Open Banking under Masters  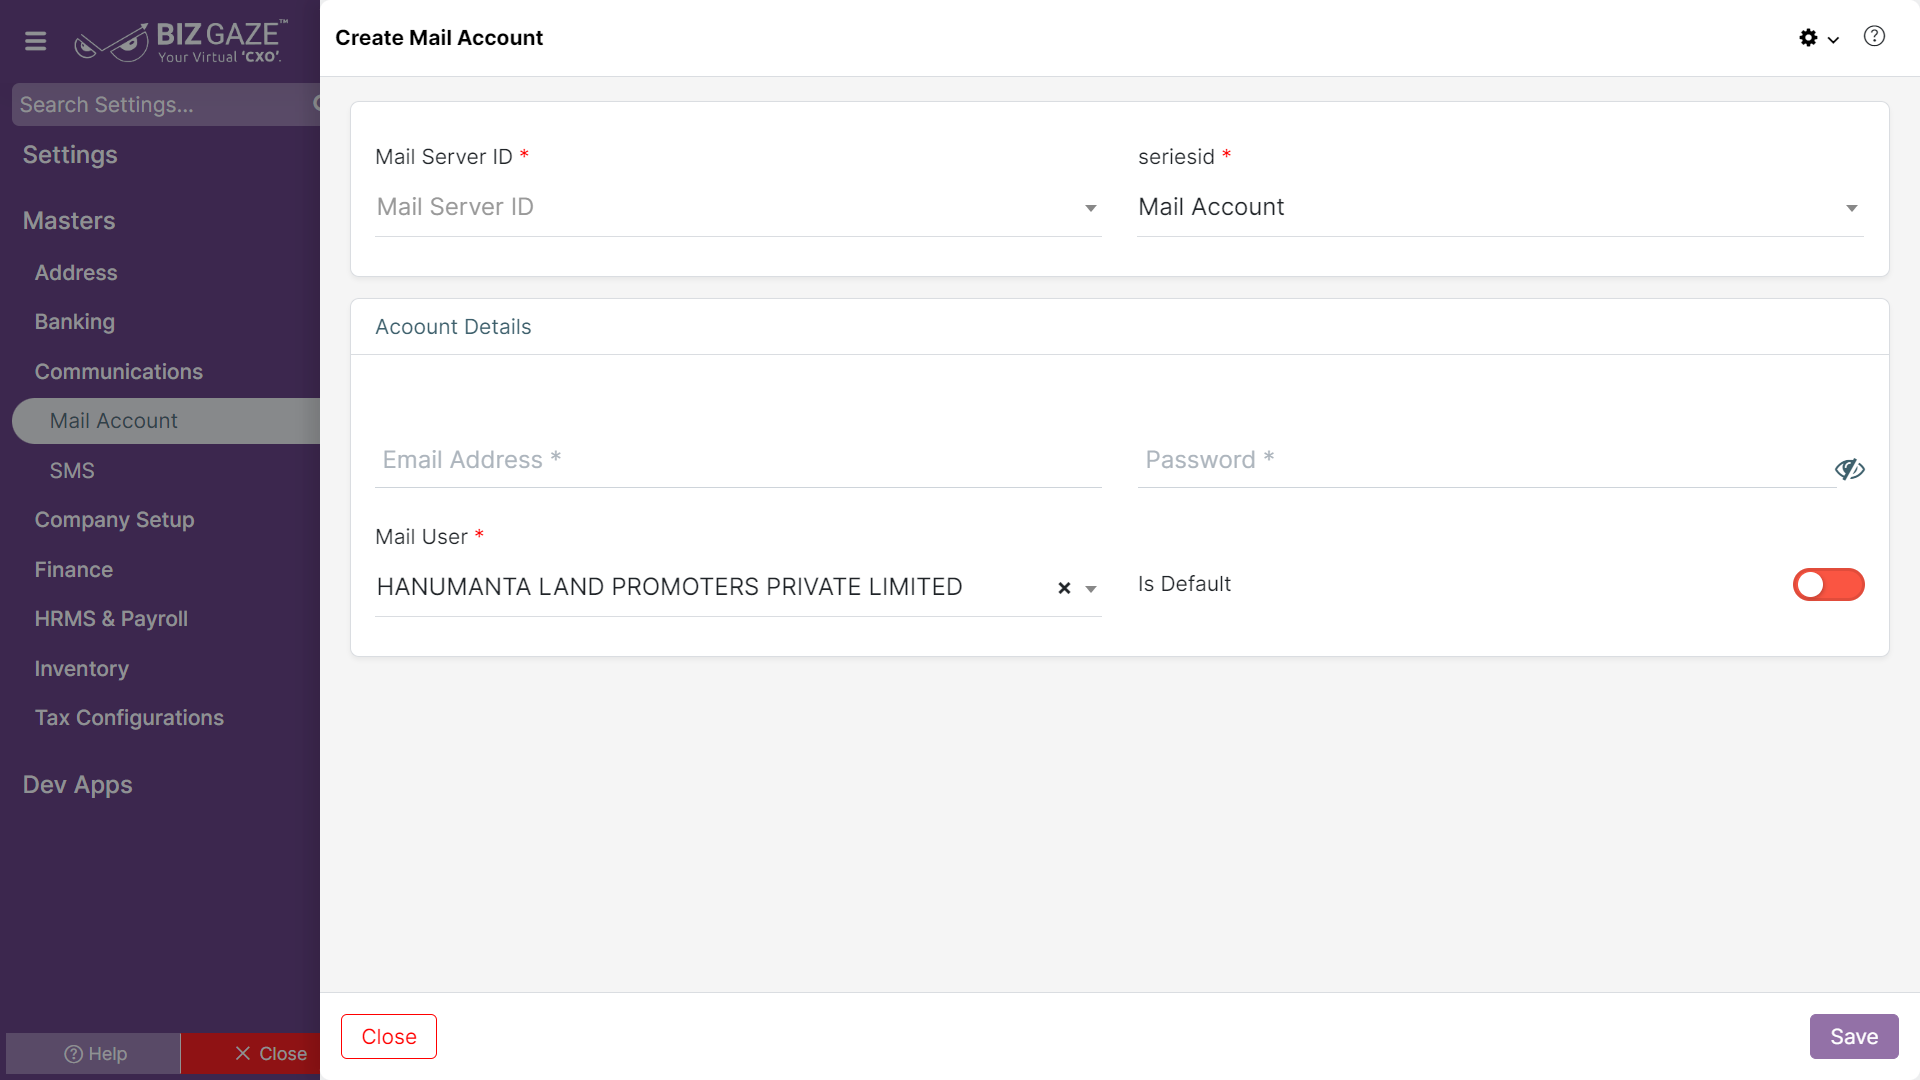[75, 322]
